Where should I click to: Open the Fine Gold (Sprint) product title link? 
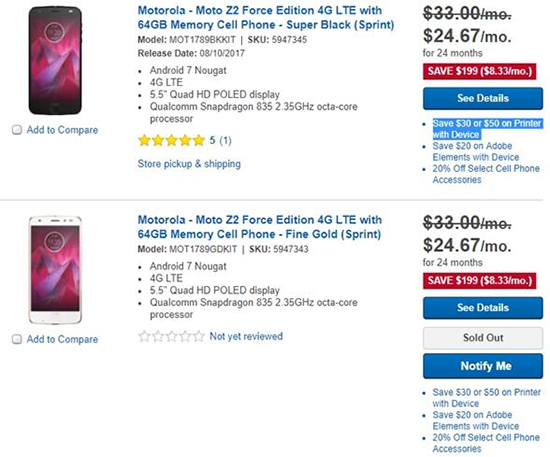[x=260, y=227]
